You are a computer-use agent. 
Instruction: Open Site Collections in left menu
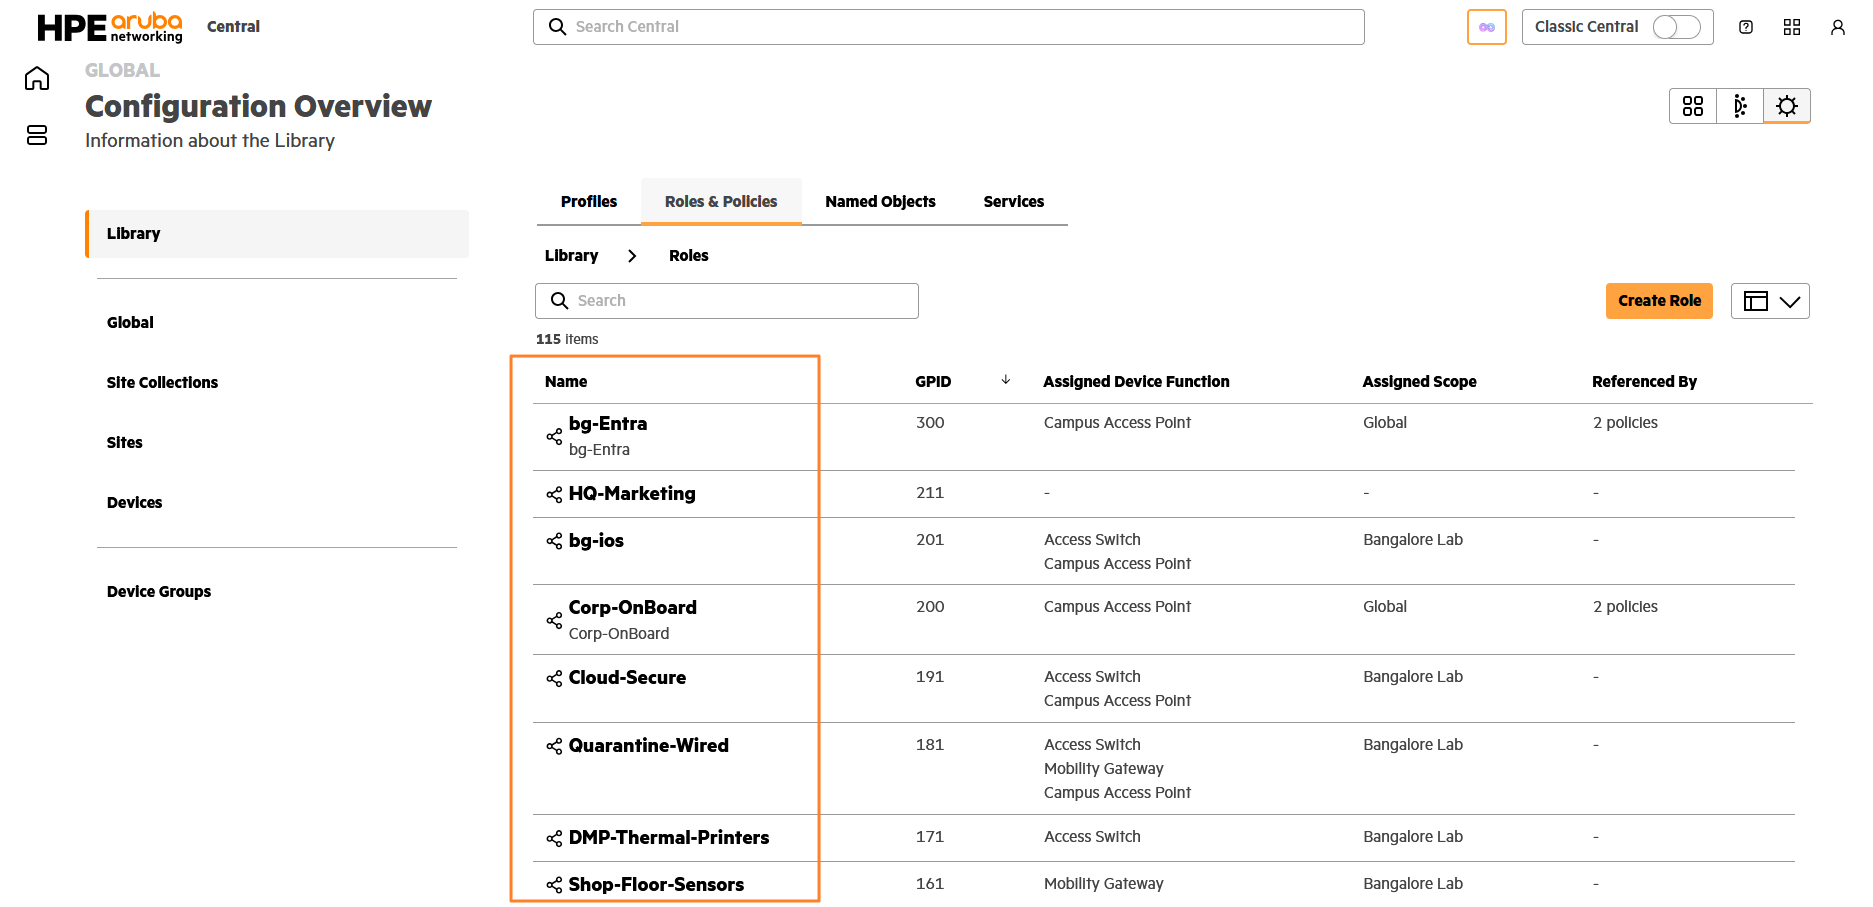[162, 383]
